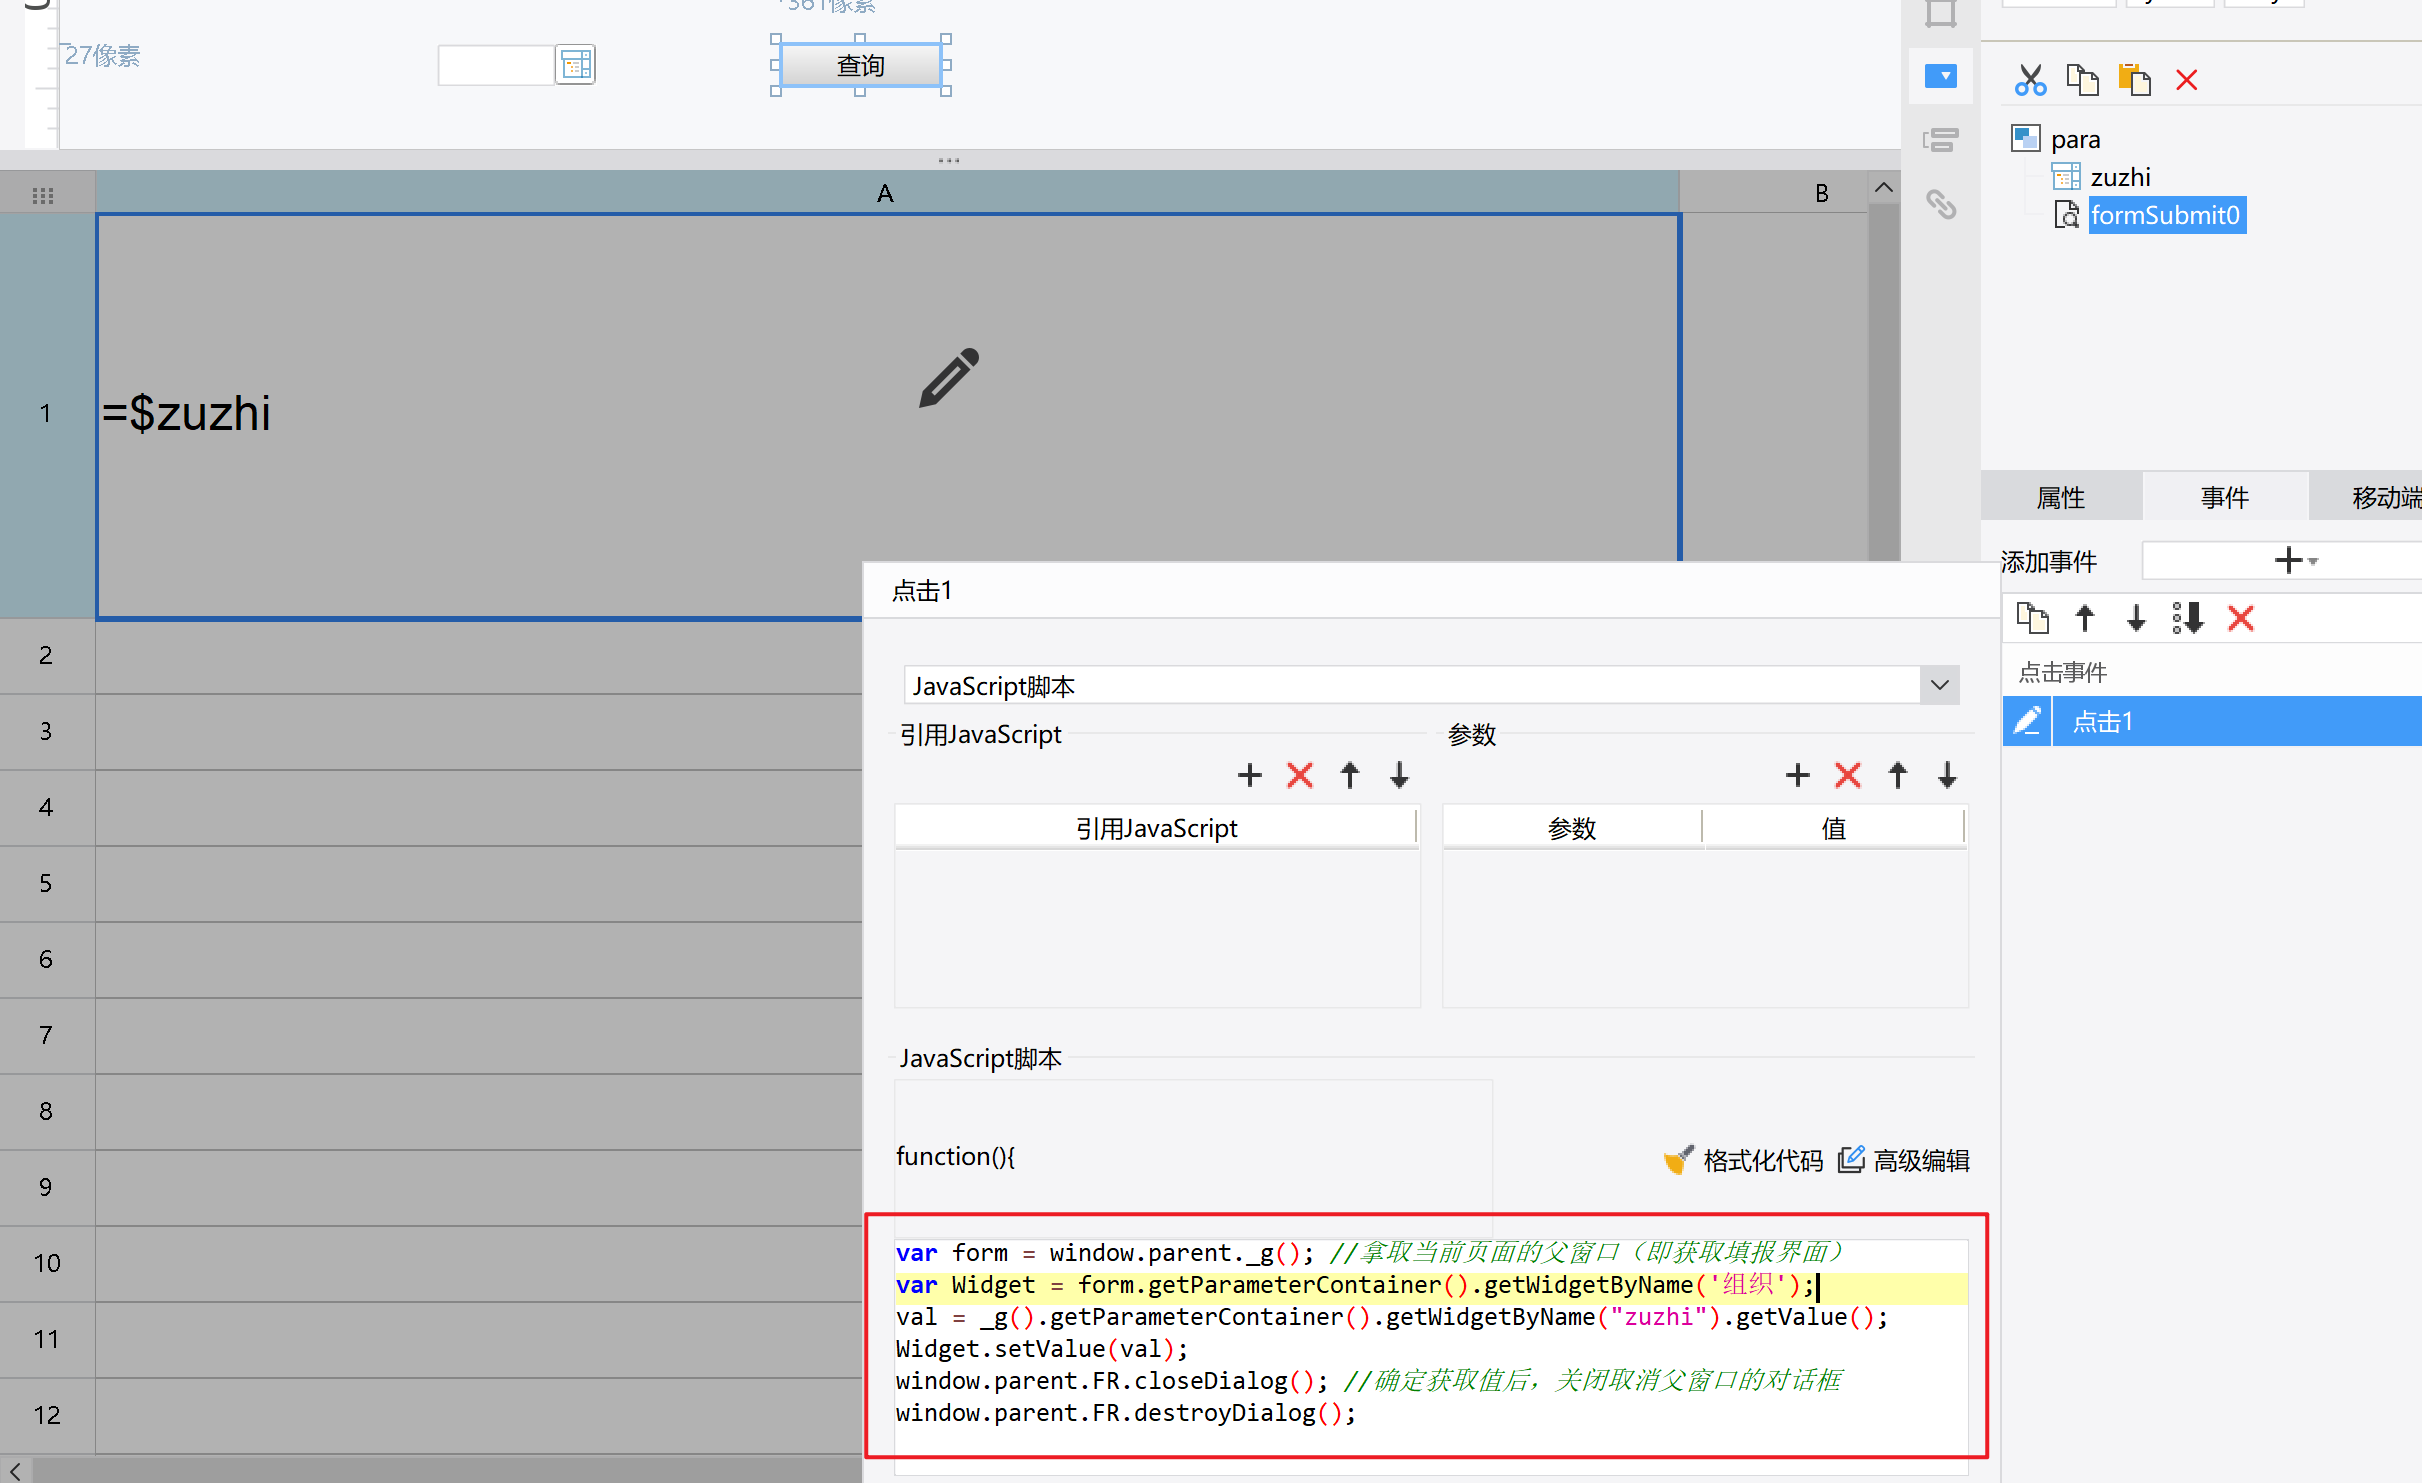
Task: Move parameter down arrow
Action: tap(1948, 775)
